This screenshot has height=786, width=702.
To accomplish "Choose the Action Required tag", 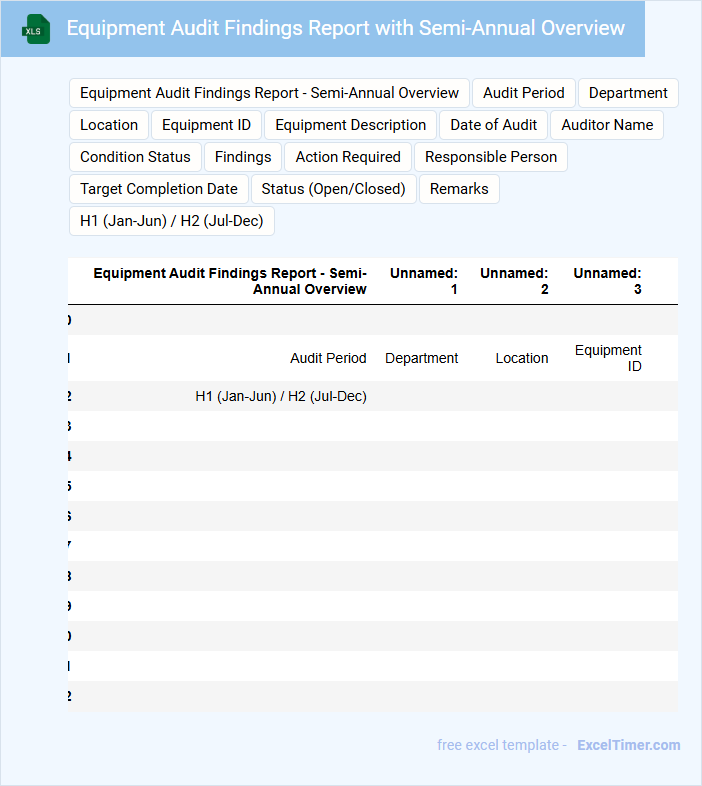I will point(348,157).
